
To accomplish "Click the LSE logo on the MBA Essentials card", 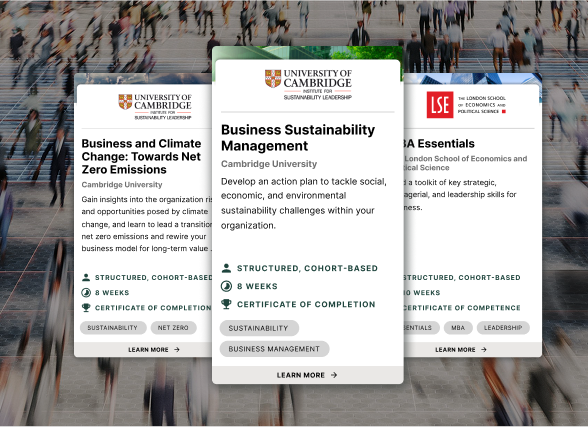I will pyautogui.click(x=466, y=105).
